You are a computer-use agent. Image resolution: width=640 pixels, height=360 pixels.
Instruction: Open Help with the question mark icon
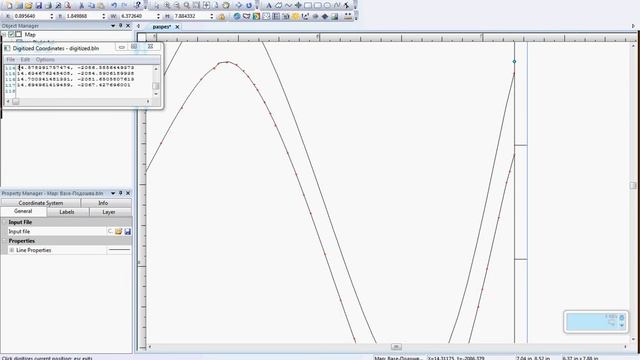(138, 5)
